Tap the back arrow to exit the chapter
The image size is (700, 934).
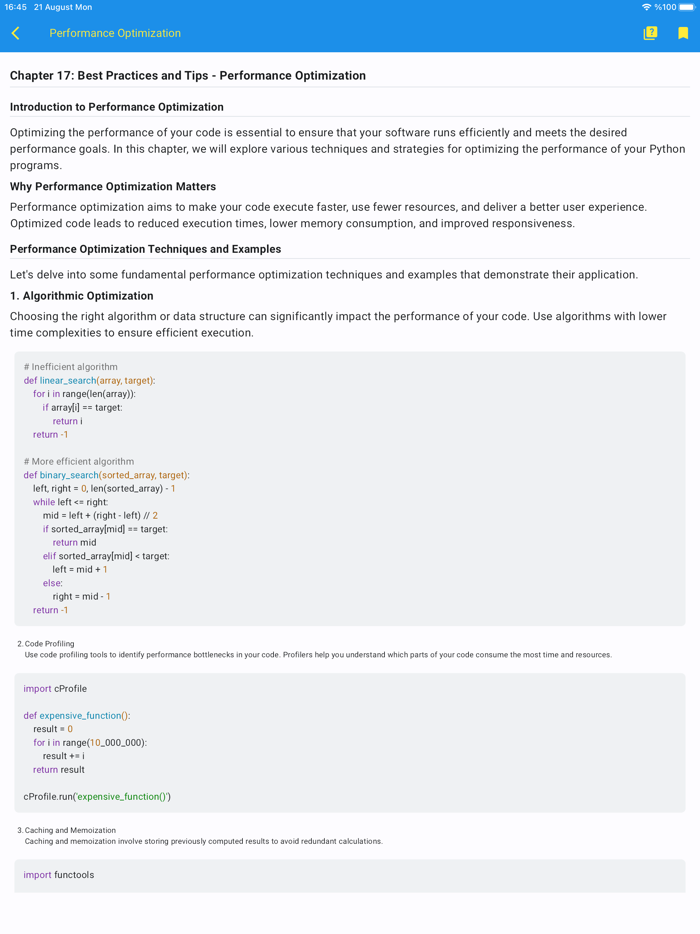point(15,33)
